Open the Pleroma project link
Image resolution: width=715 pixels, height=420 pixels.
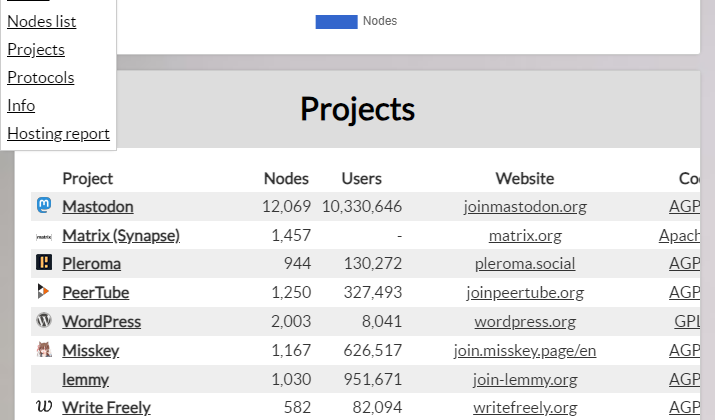pos(91,264)
